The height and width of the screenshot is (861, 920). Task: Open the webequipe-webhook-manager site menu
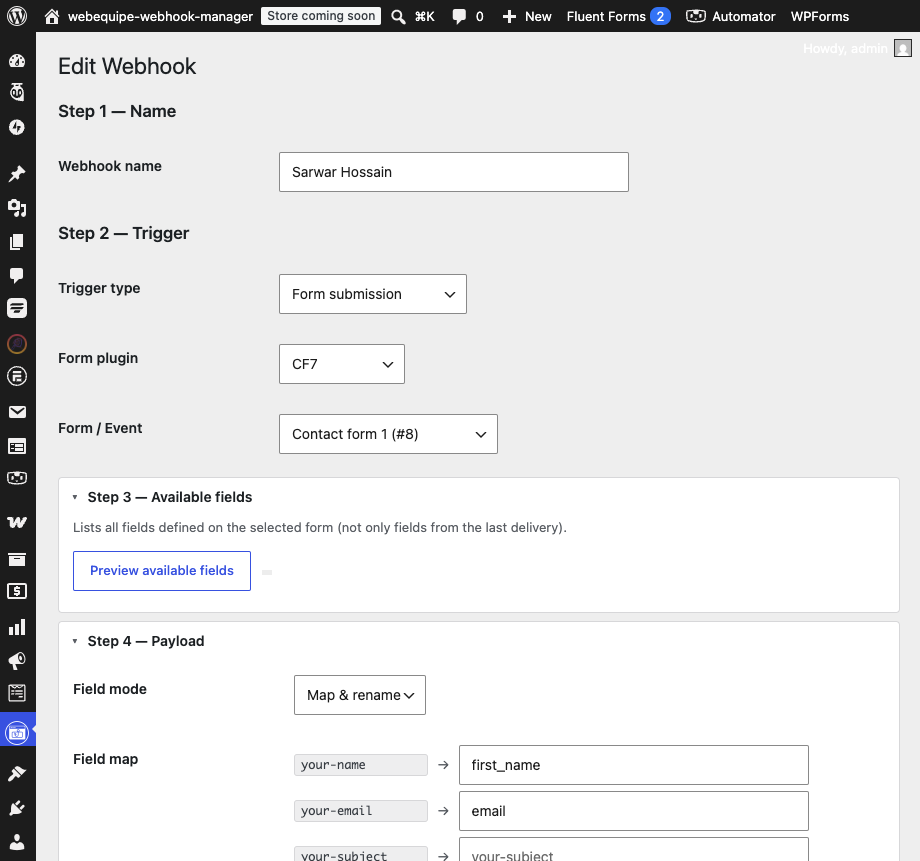tap(149, 16)
